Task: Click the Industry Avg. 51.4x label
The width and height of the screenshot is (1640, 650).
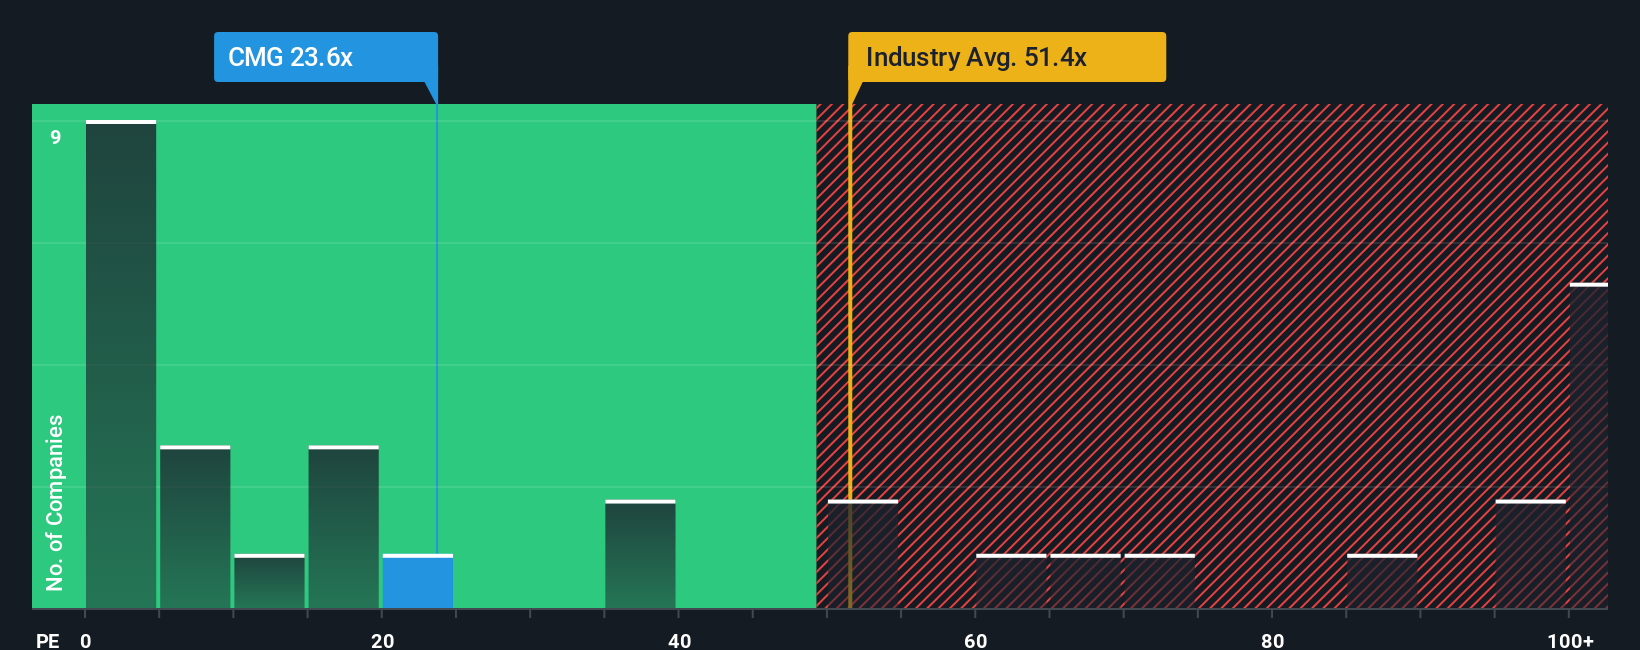Action: (x=1007, y=57)
